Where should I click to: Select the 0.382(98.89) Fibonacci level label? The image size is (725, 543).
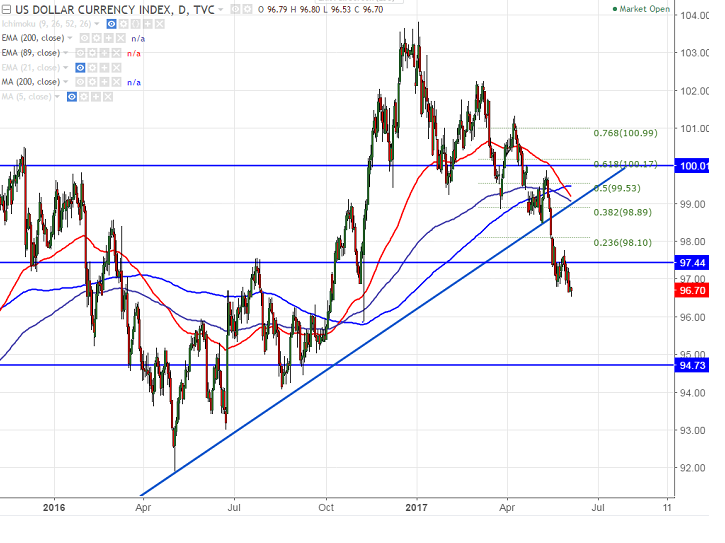click(622, 212)
